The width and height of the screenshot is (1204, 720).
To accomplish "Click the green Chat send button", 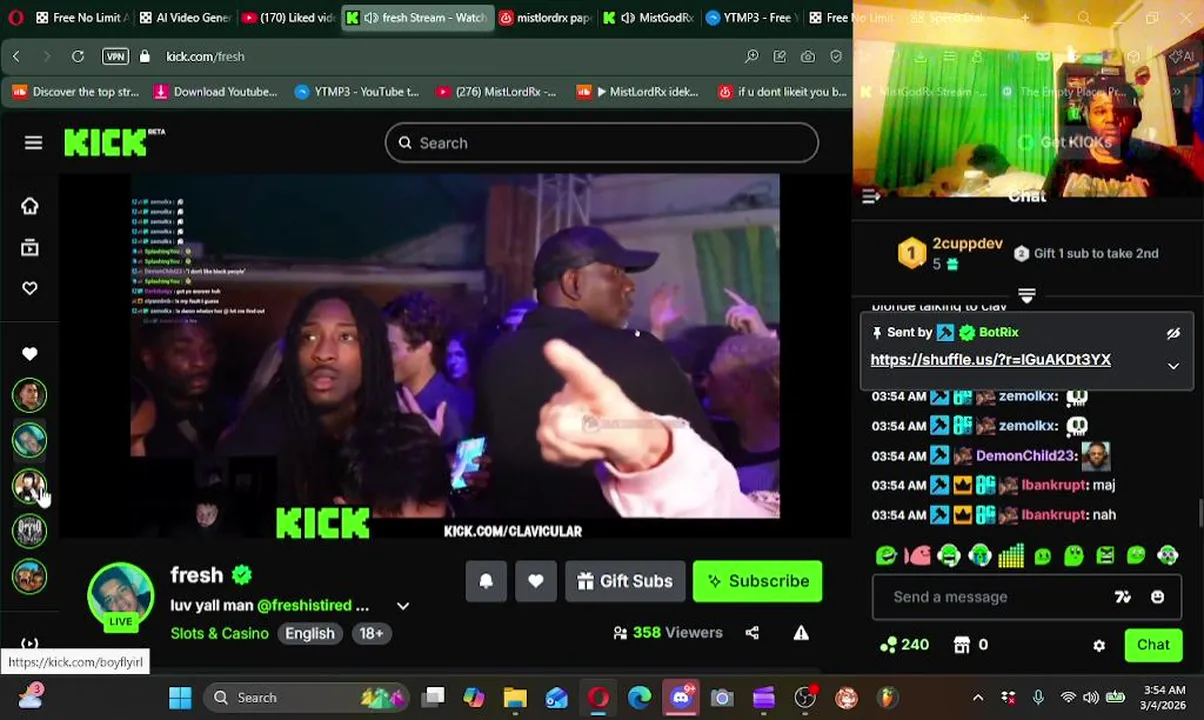I will [x=1152, y=645].
